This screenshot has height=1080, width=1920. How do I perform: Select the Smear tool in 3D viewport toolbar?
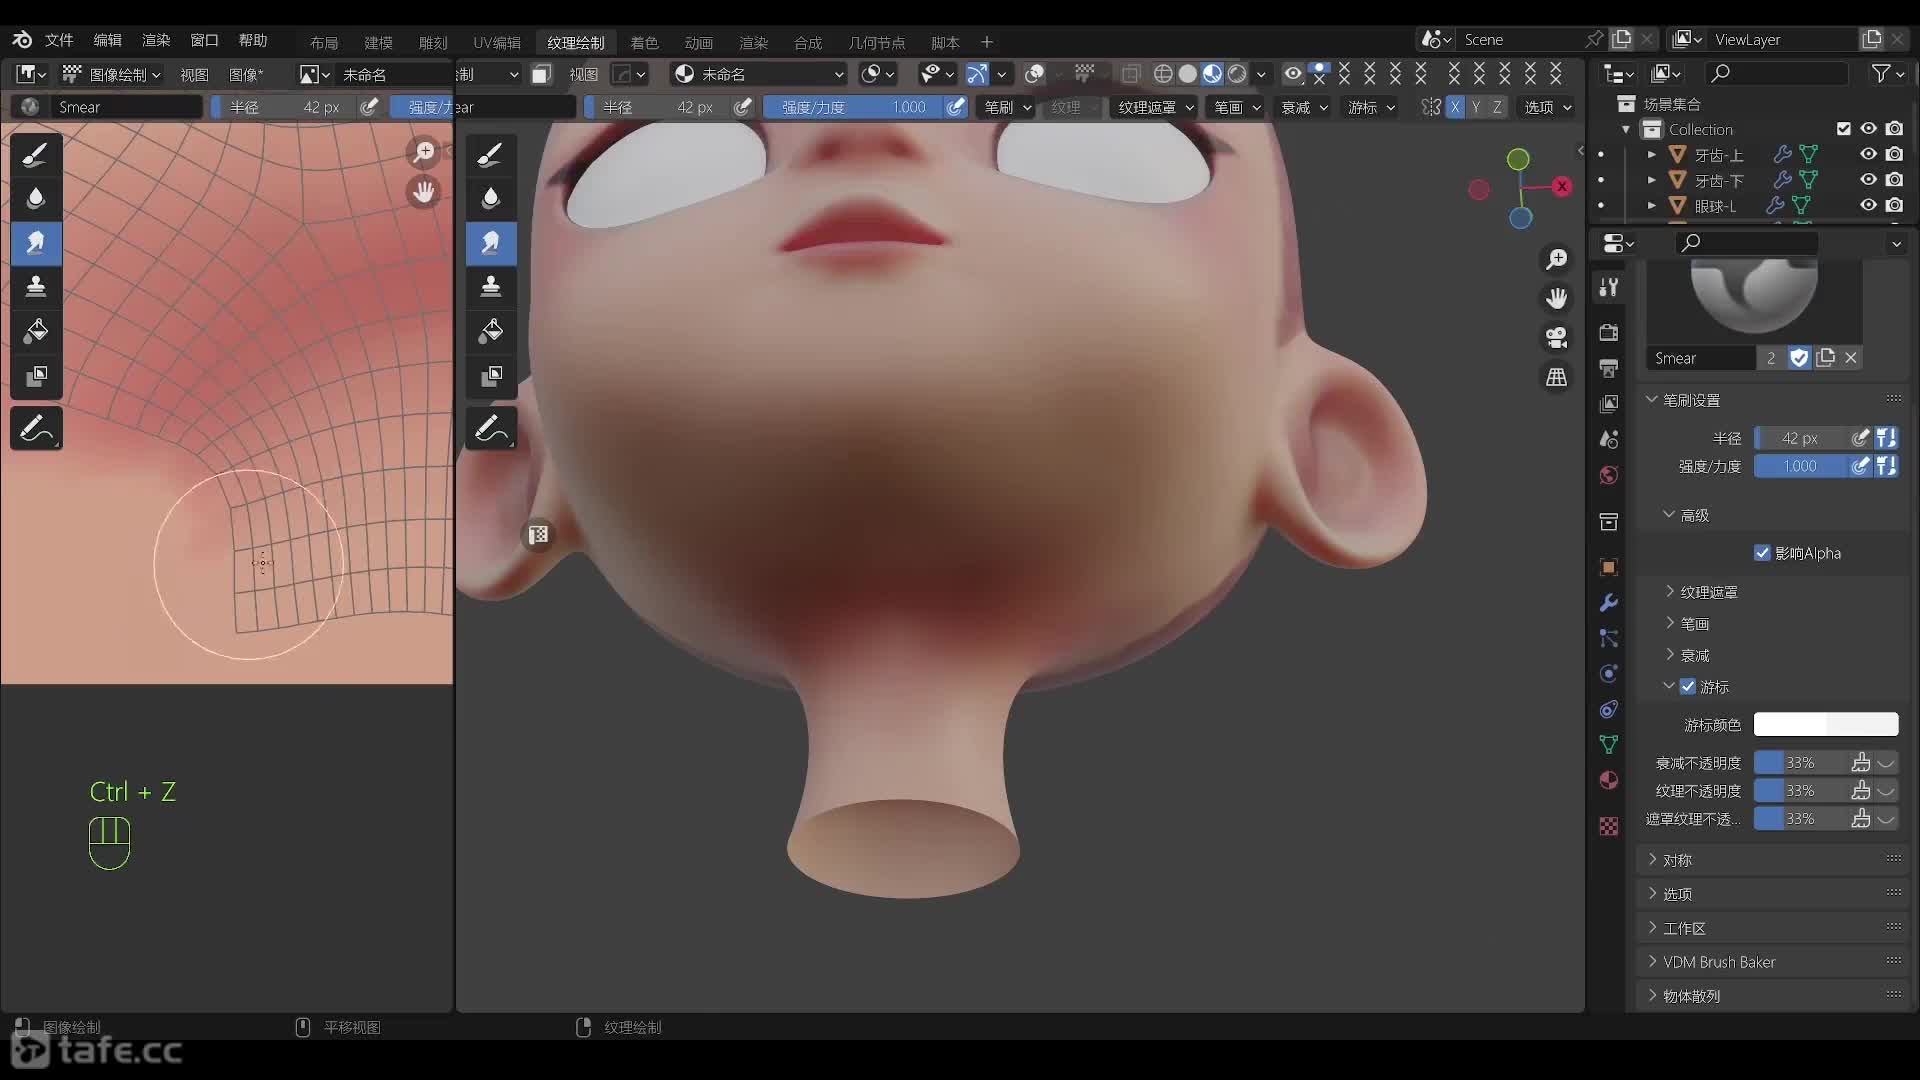point(491,243)
